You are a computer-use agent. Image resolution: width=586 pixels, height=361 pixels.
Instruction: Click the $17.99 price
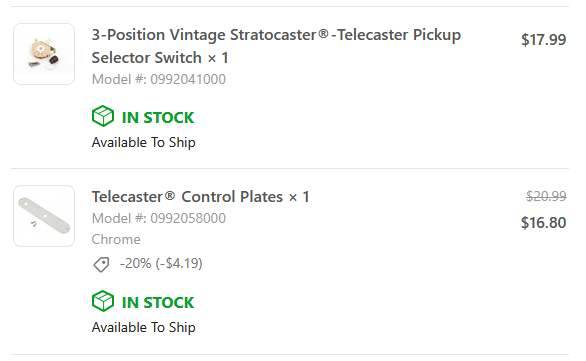543,40
